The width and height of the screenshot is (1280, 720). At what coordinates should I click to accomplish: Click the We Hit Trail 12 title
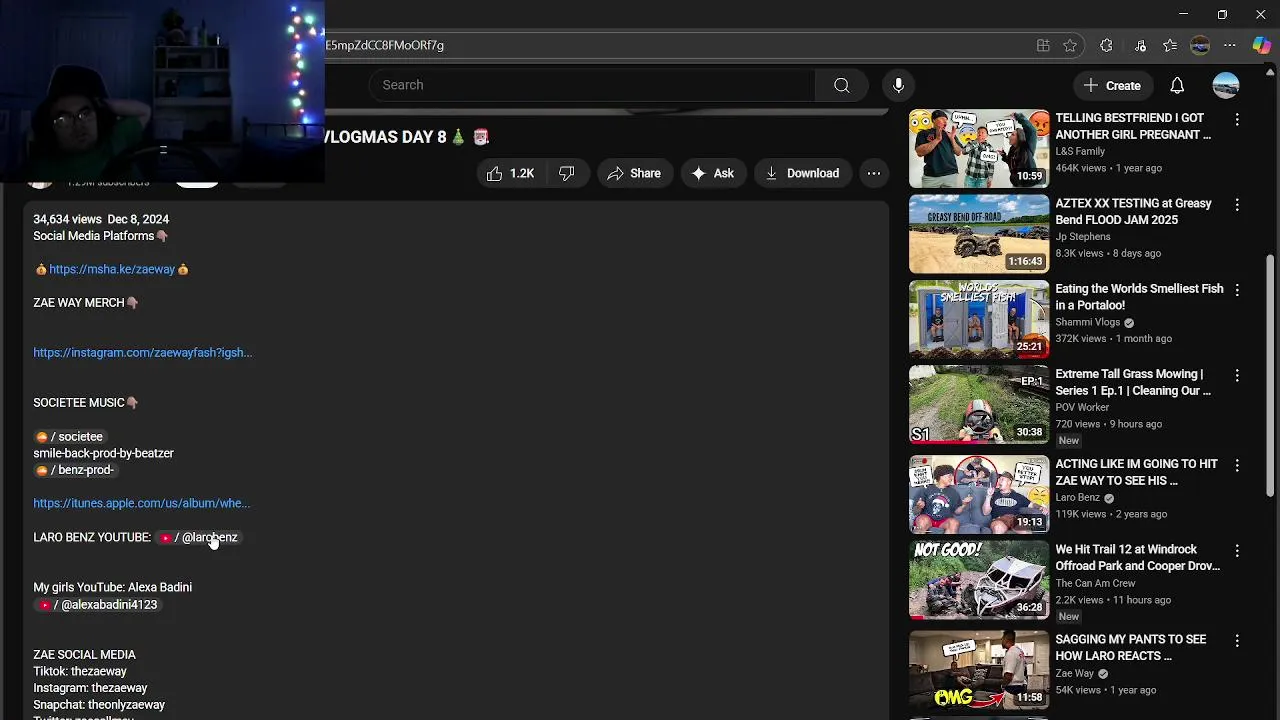click(1138, 557)
